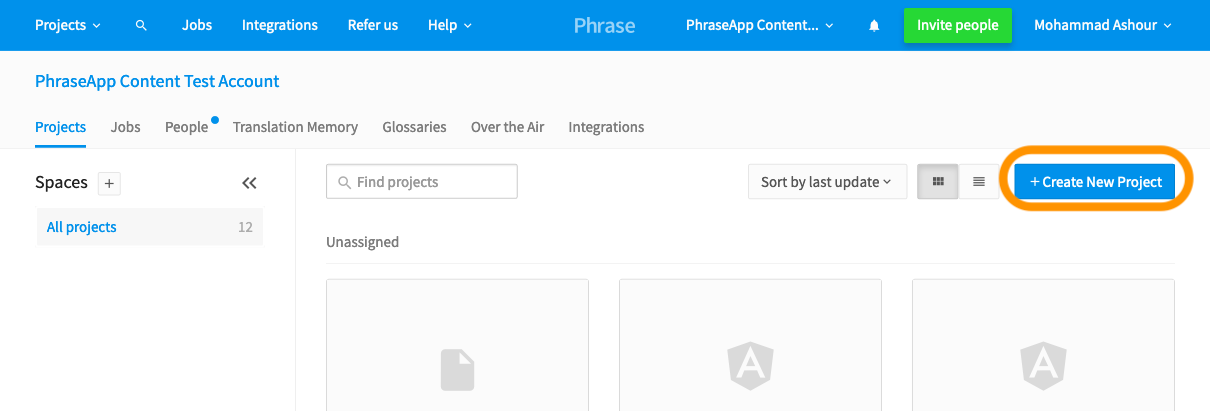
Task: Click Create New Project button
Action: (1095, 182)
